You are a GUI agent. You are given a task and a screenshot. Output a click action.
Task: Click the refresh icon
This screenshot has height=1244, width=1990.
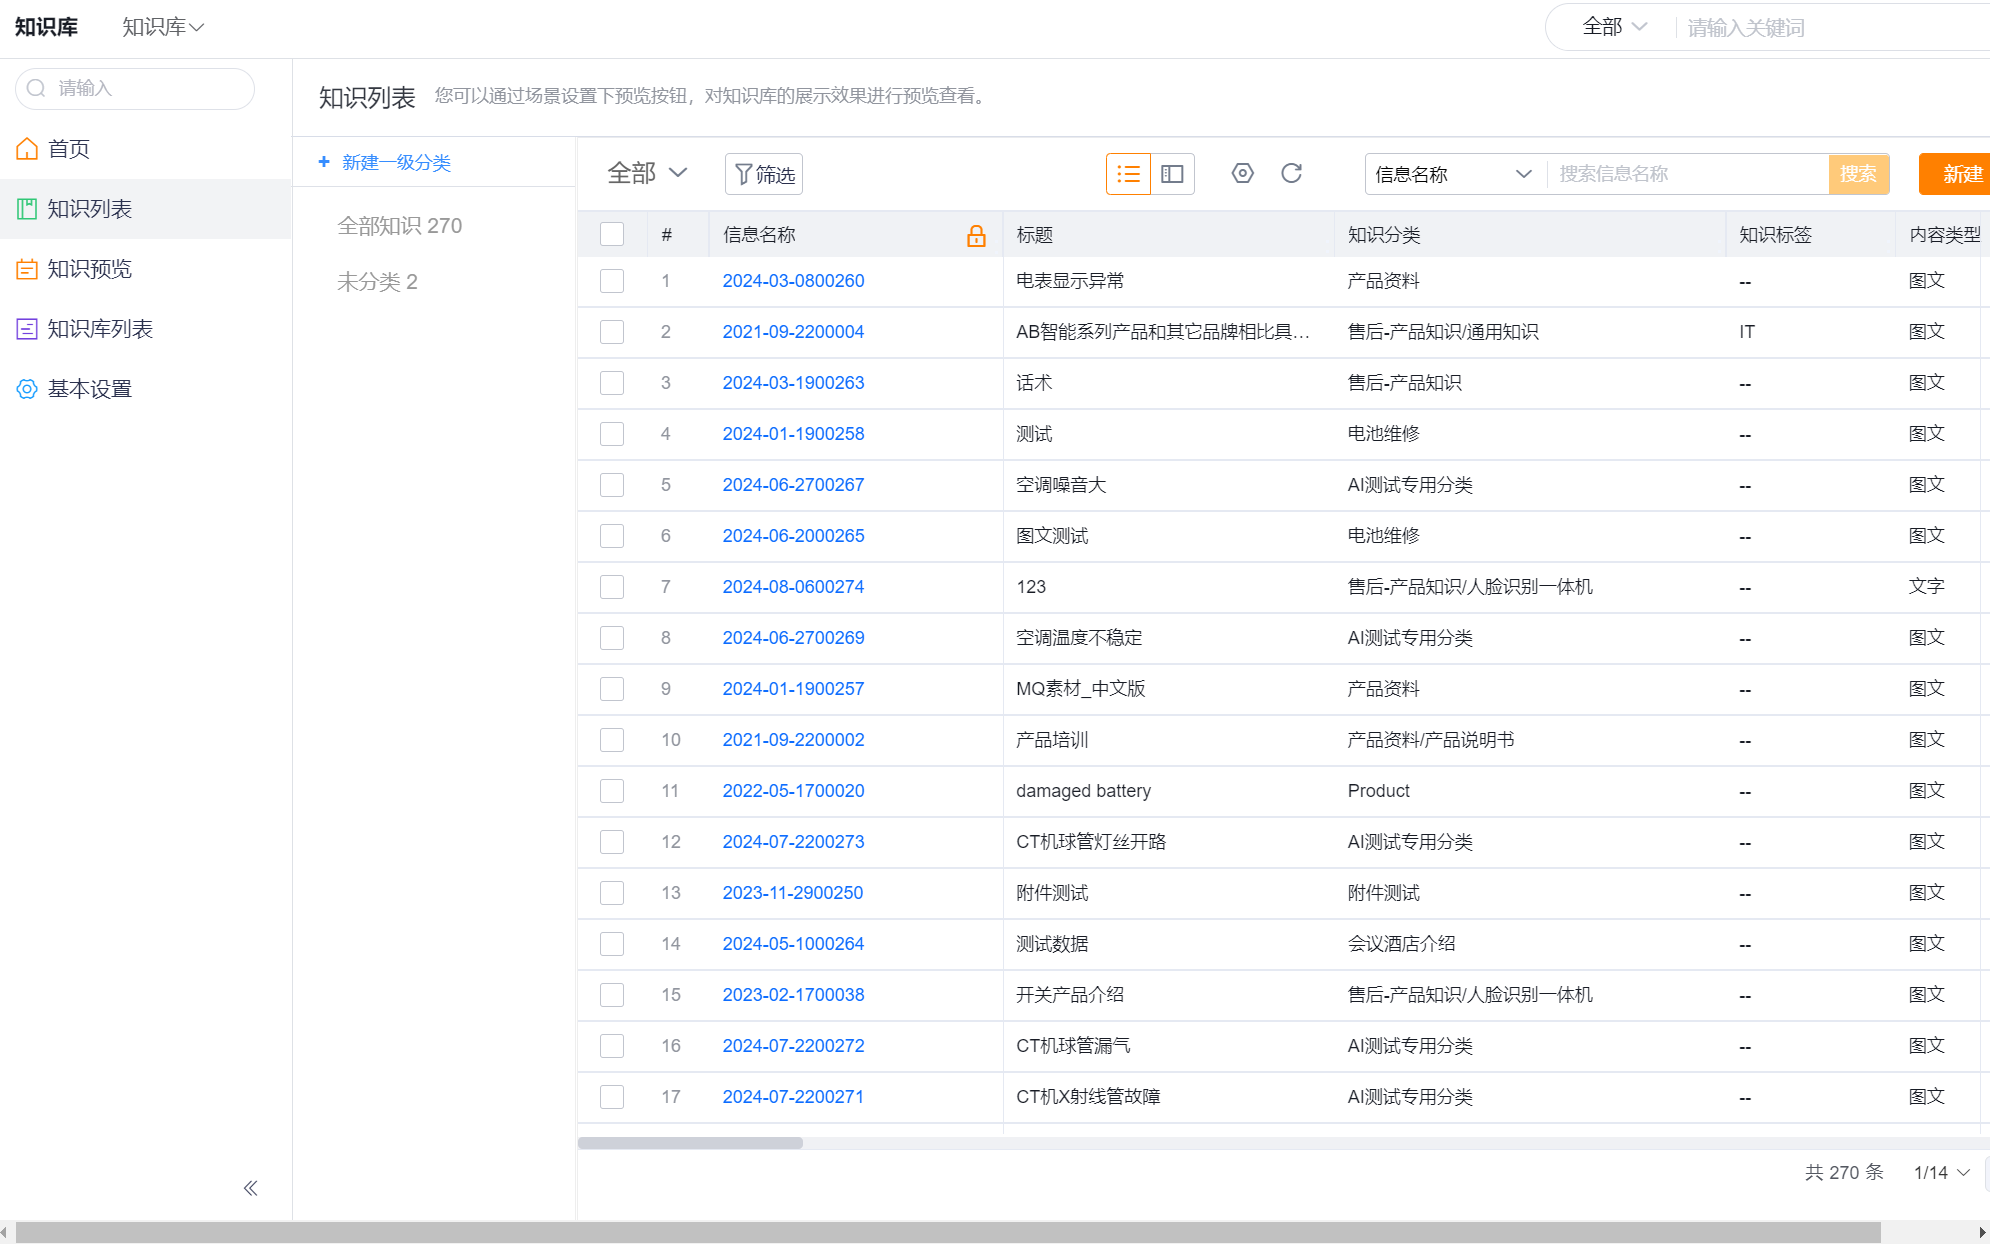pos(1291,173)
